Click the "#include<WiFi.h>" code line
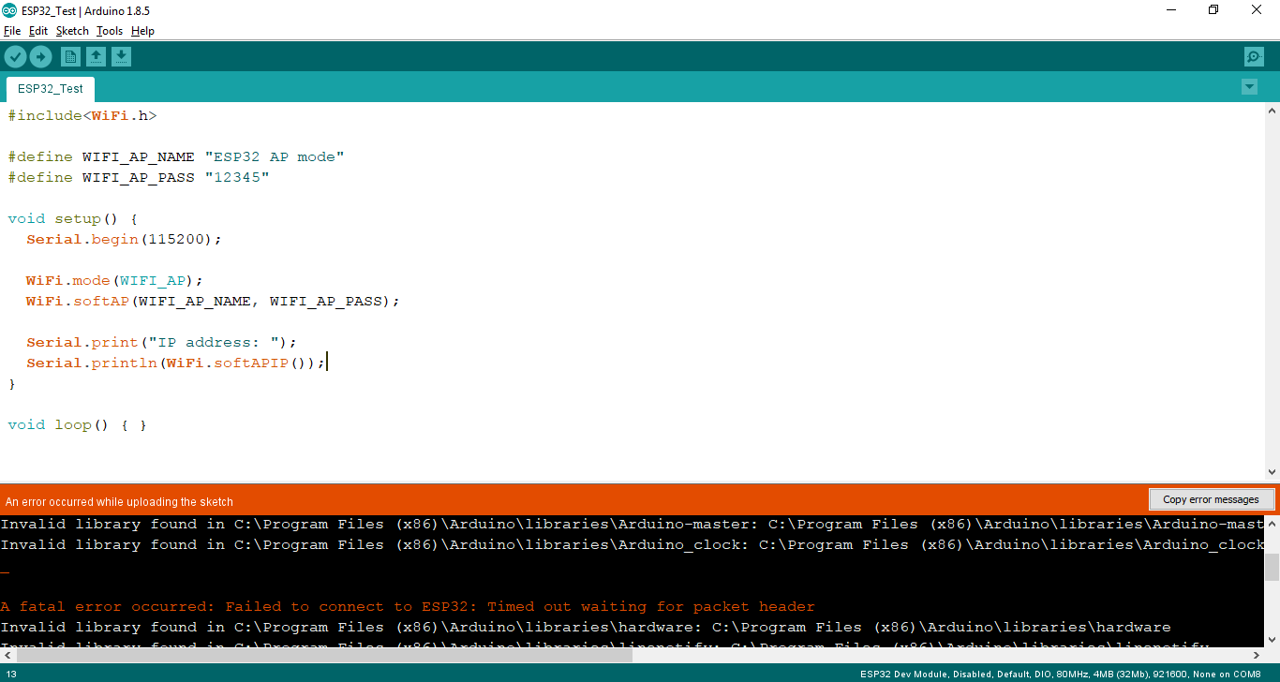 pos(82,116)
